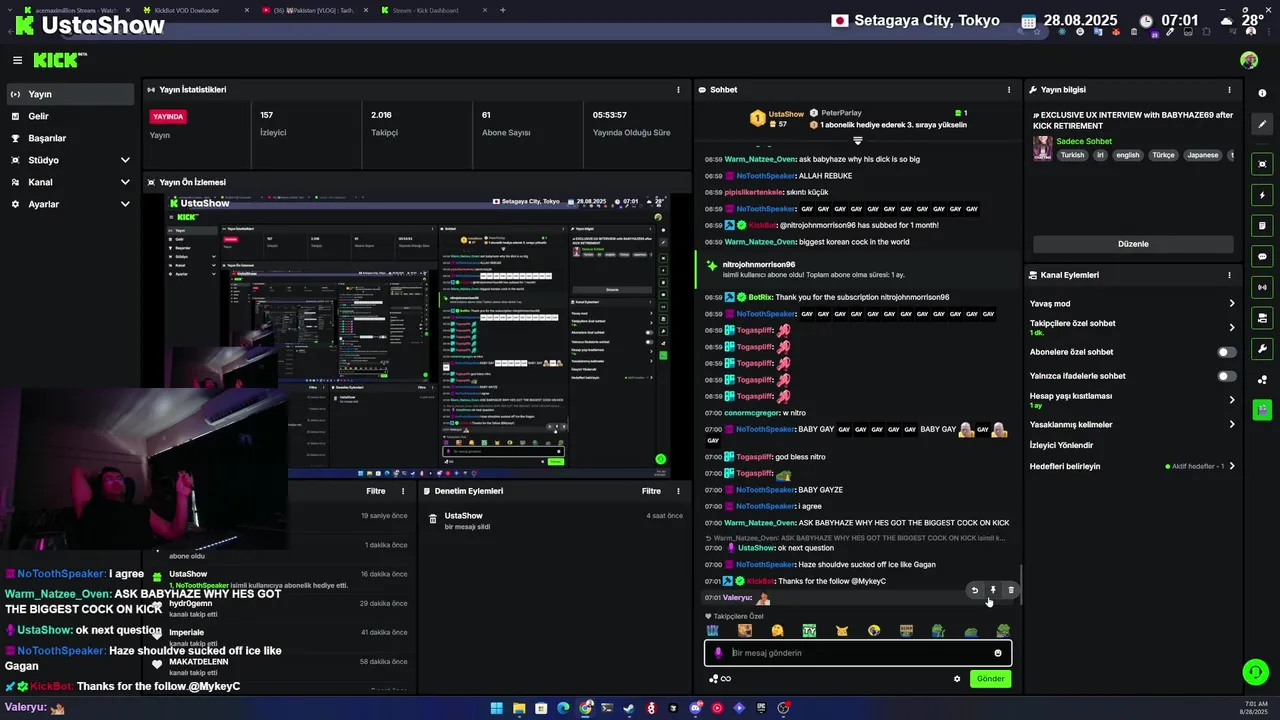
Task: Open File Explorer from the taskbar
Action: pos(519,708)
